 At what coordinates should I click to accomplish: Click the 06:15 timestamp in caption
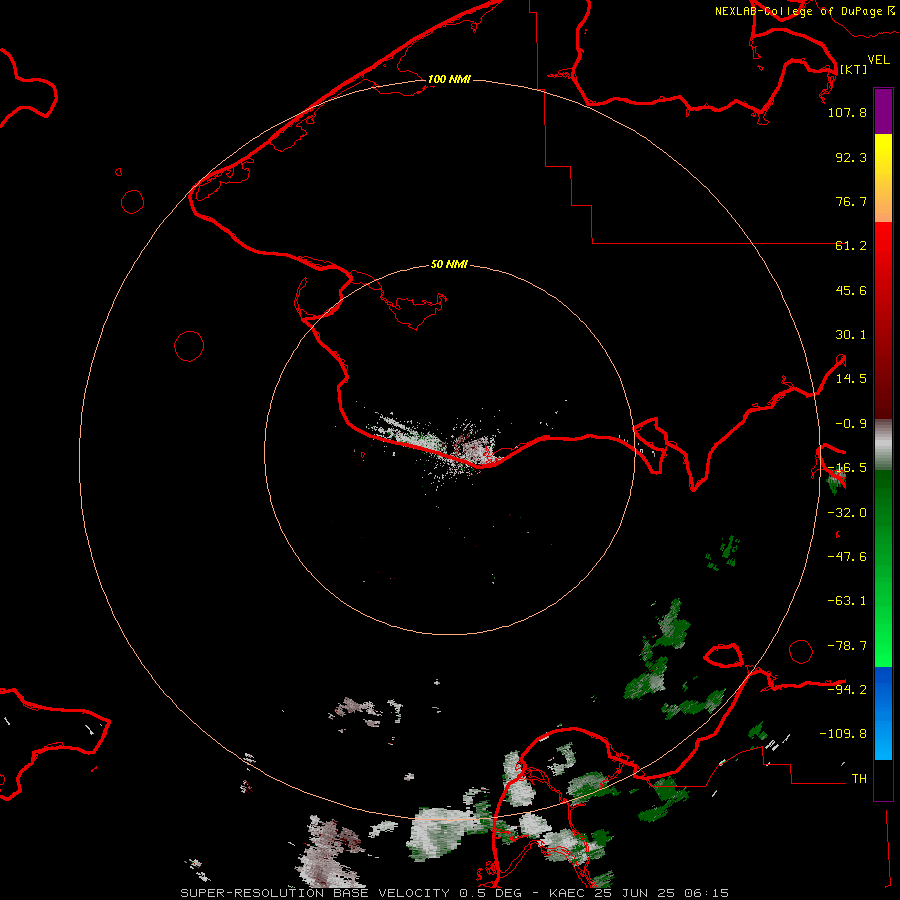click(x=707, y=893)
